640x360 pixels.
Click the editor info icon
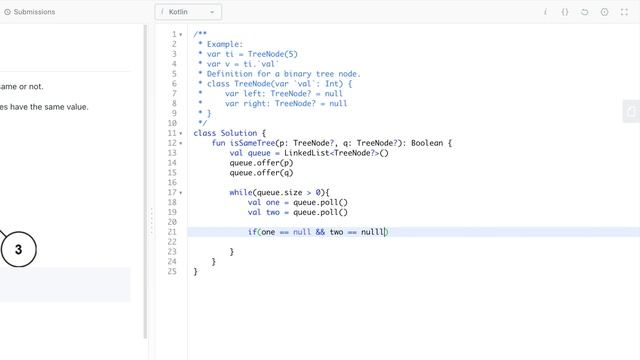point(545,12)
